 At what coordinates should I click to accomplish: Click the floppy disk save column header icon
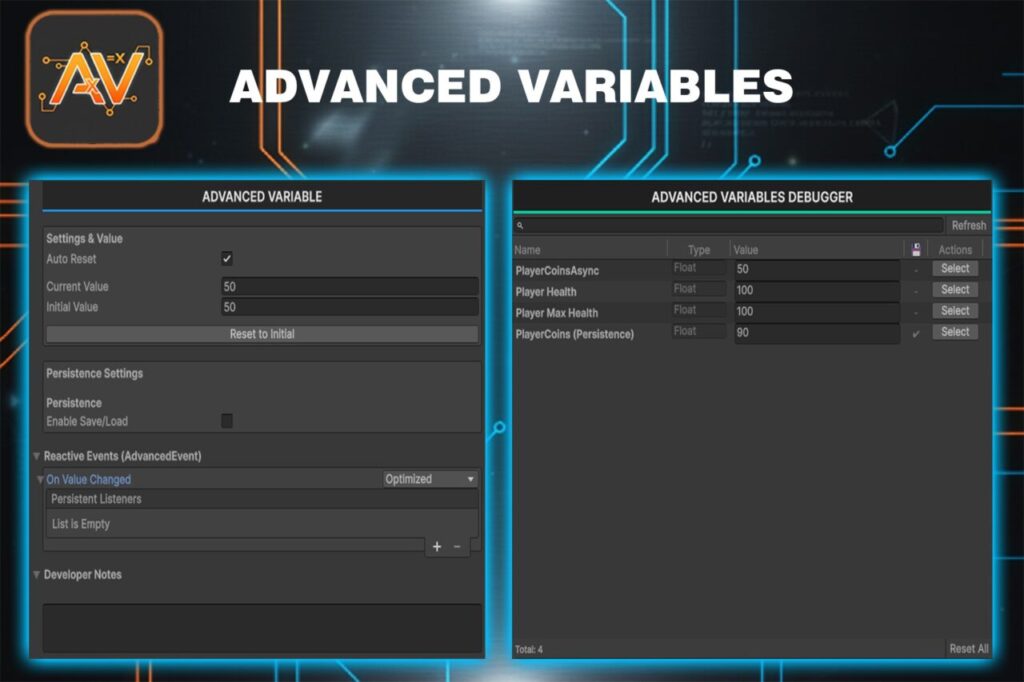click(x=918, y=249)
